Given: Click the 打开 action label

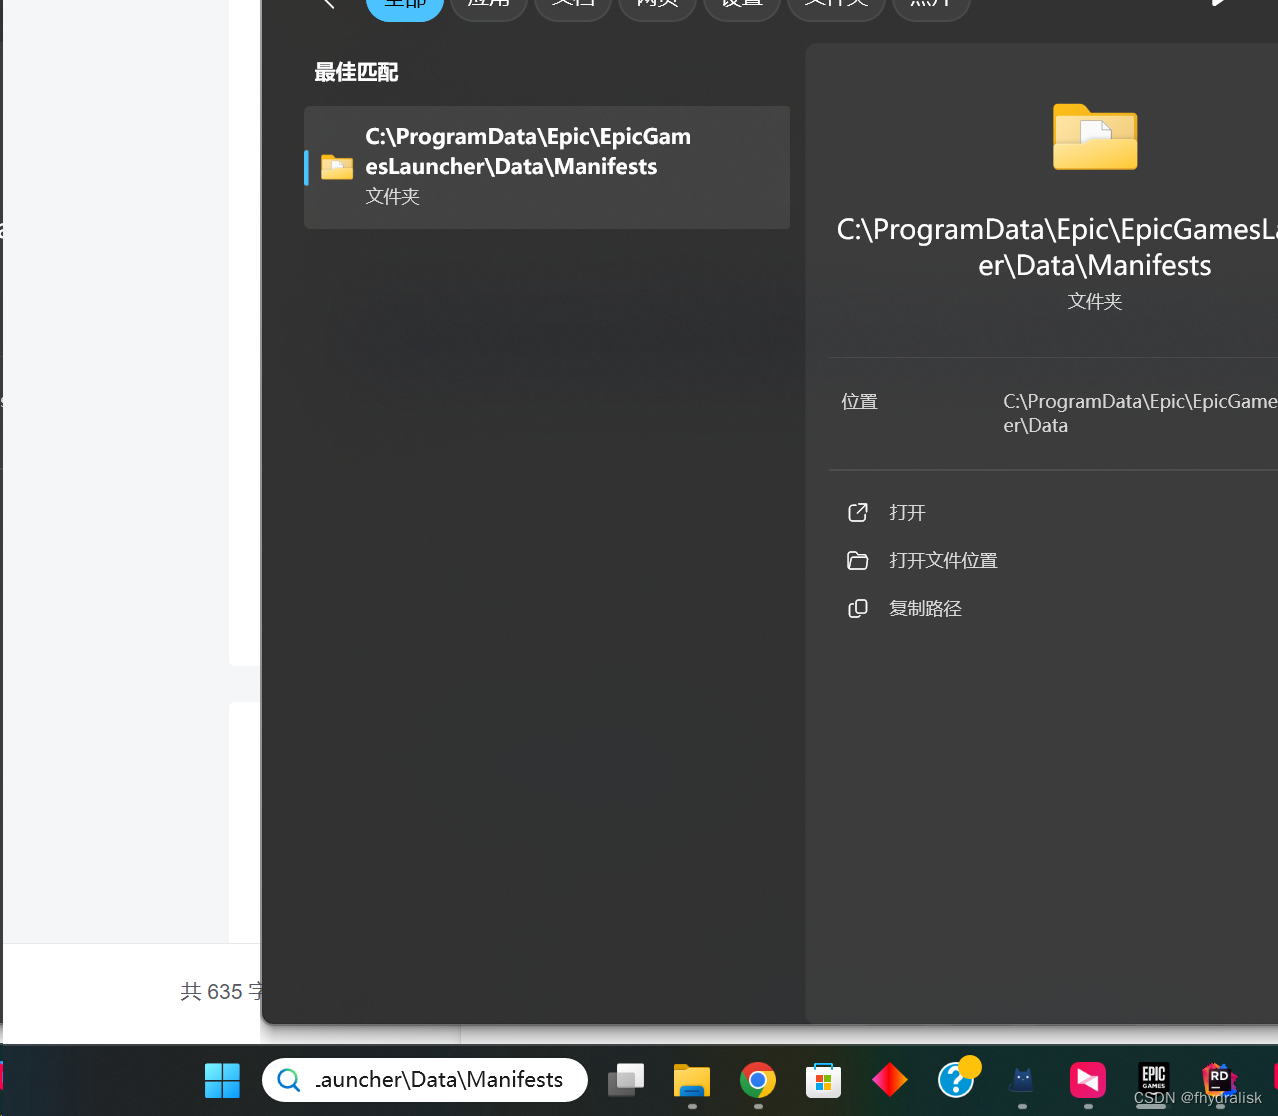Looking at the screenshot, I should pyautogui.click(x=907, y=513).
